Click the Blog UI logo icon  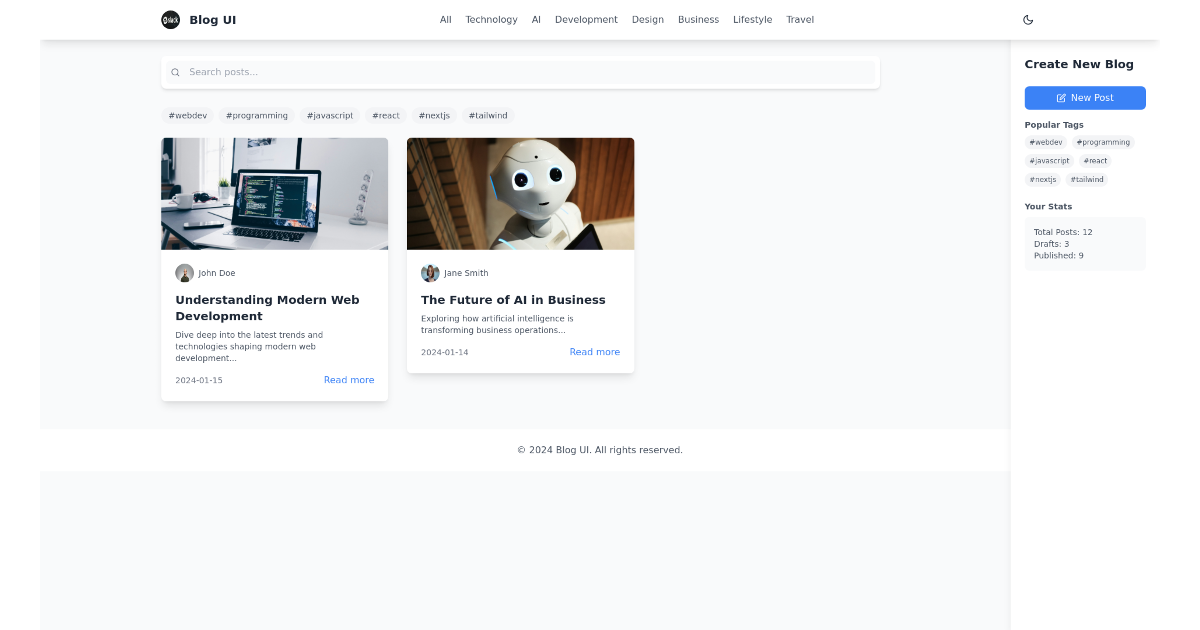coord(170,19)
